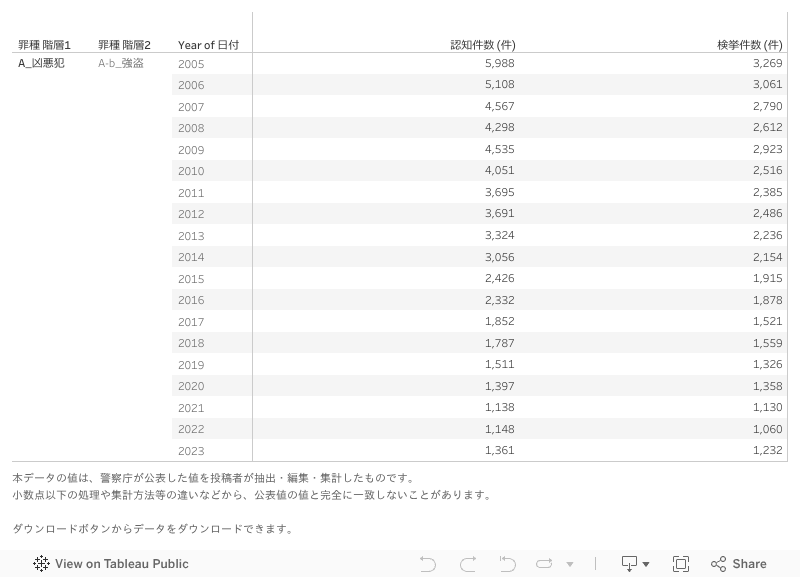
Task: Select year 2015 row label
Action: coord(191,279)
